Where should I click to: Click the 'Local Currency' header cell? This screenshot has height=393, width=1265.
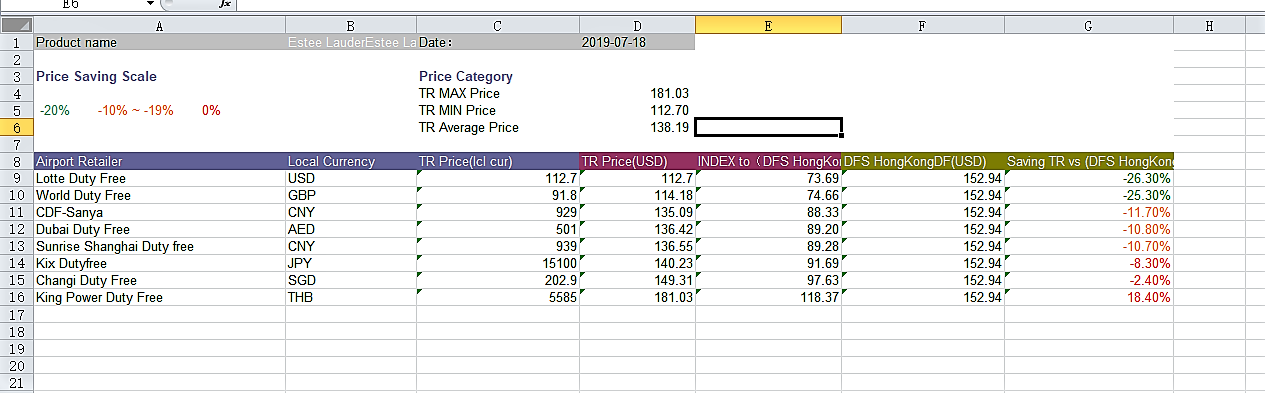(x=350, y=161)
